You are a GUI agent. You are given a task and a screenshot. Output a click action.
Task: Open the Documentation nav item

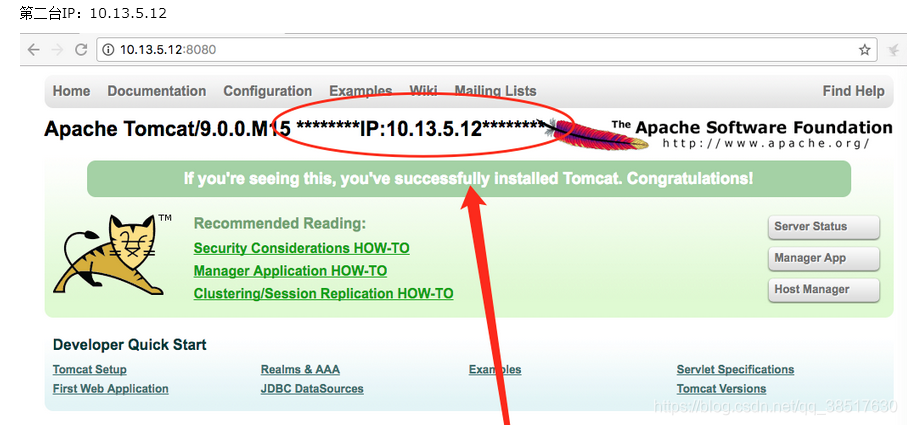[x=157, y=91]
